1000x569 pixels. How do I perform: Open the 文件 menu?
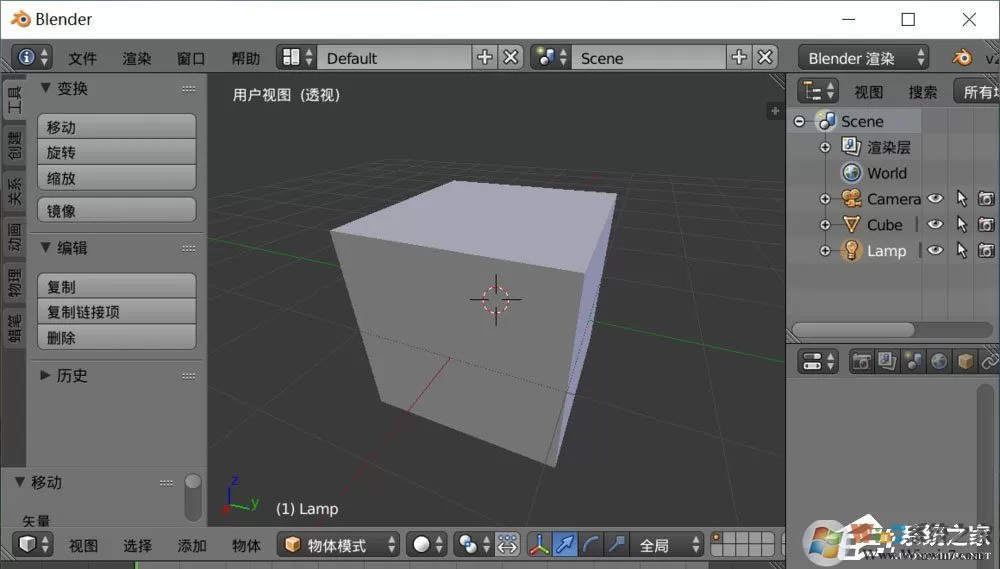pyautogui.click(x=83, y=59)
